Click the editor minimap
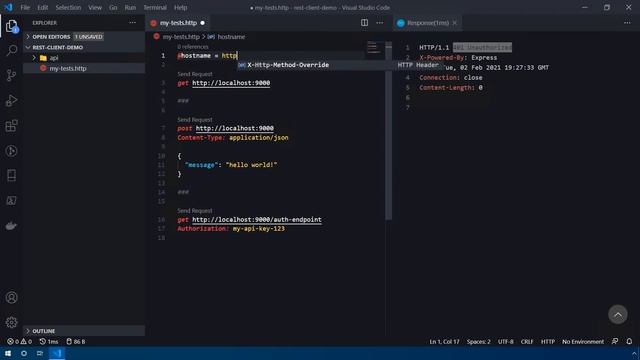 pos(375,48)
